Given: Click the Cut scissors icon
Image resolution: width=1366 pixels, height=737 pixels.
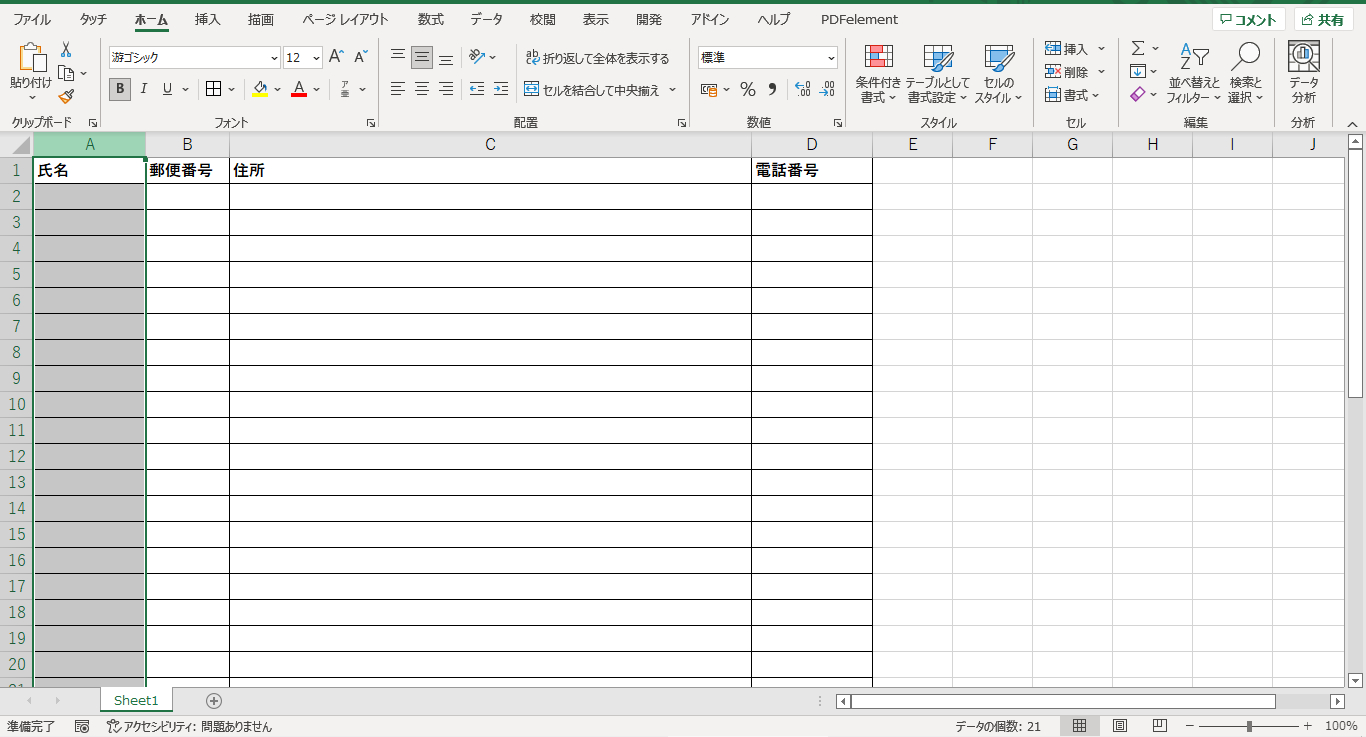Looking at the screenshot, I should tap(66, 49).
